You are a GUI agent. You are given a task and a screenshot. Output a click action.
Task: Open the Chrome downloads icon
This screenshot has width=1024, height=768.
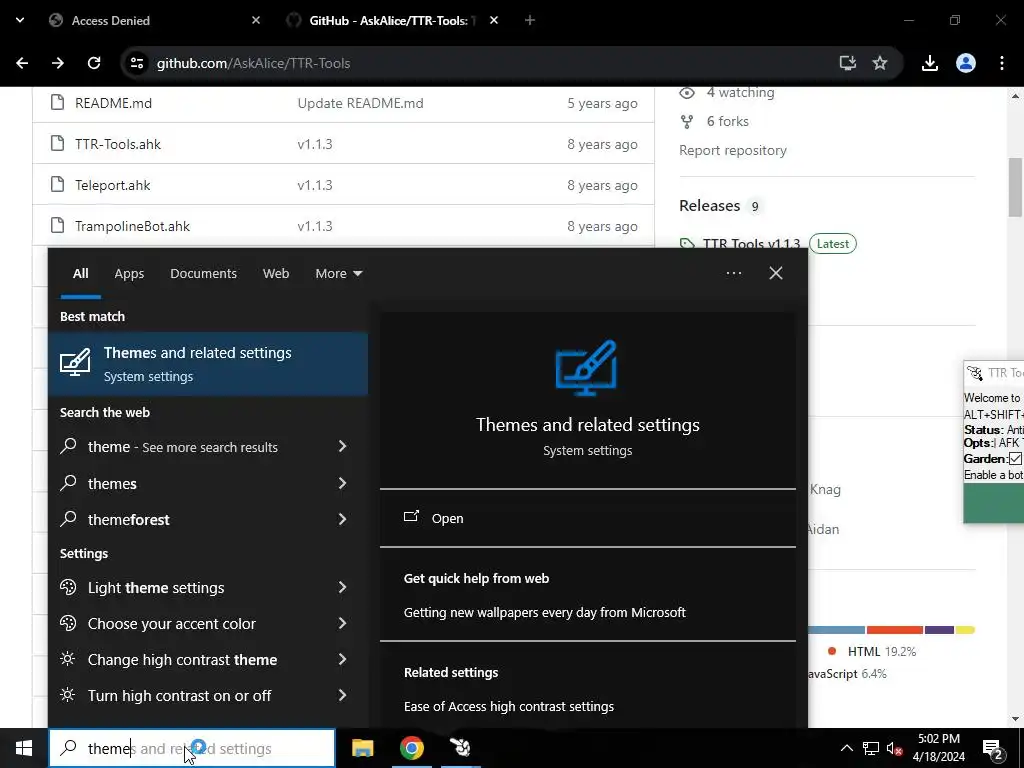[929, 63]
